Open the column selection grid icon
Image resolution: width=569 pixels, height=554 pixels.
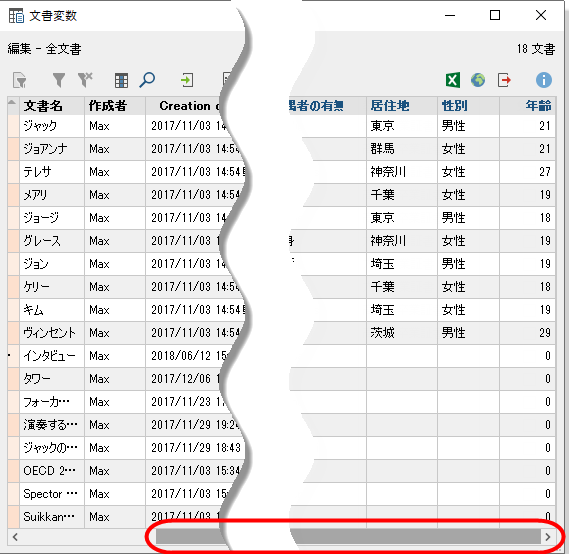(121, 81)
